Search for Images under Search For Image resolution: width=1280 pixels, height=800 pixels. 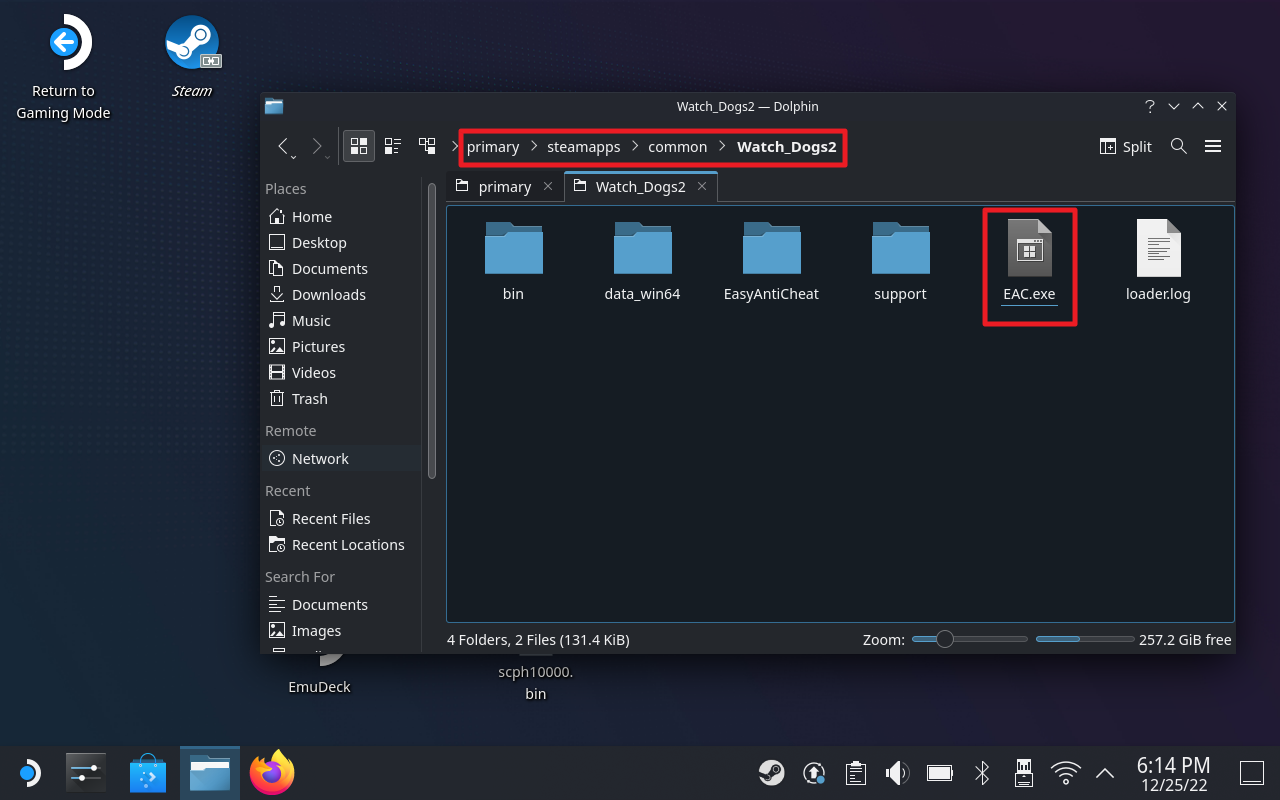(341, 631)
